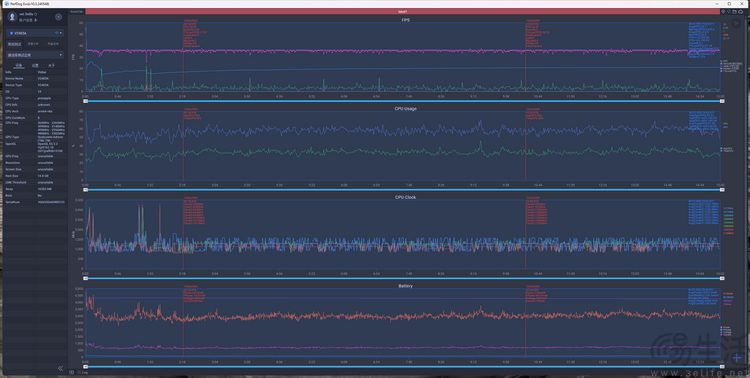The width and height of the screenshot is (750, 378).
Task: Click the Battery chart title
Action: coord(405,286)
